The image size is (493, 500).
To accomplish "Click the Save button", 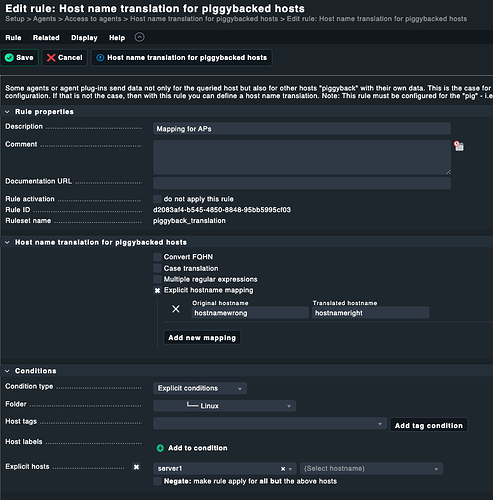I will pos(19,58).
